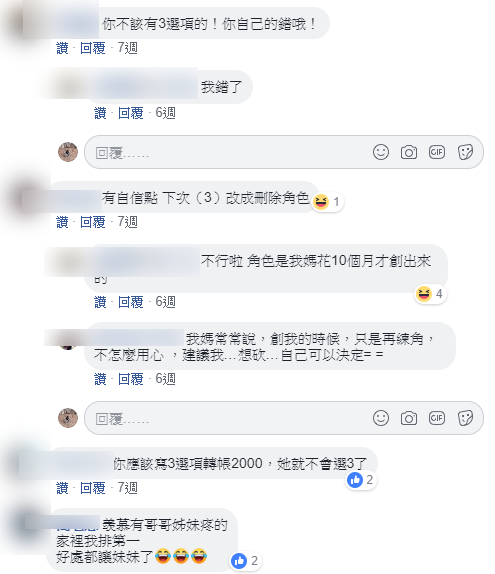
Task: Open emoji picker in first reply box
Action: pos(381,152)
